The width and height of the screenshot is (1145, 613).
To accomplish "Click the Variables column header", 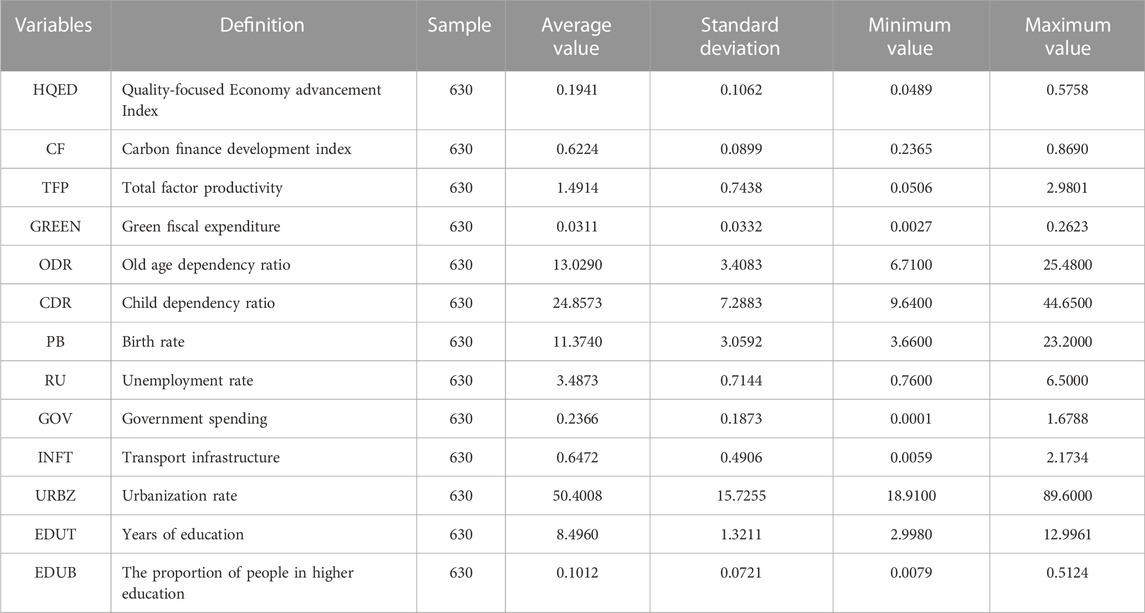I will click(x=54, y=25).
